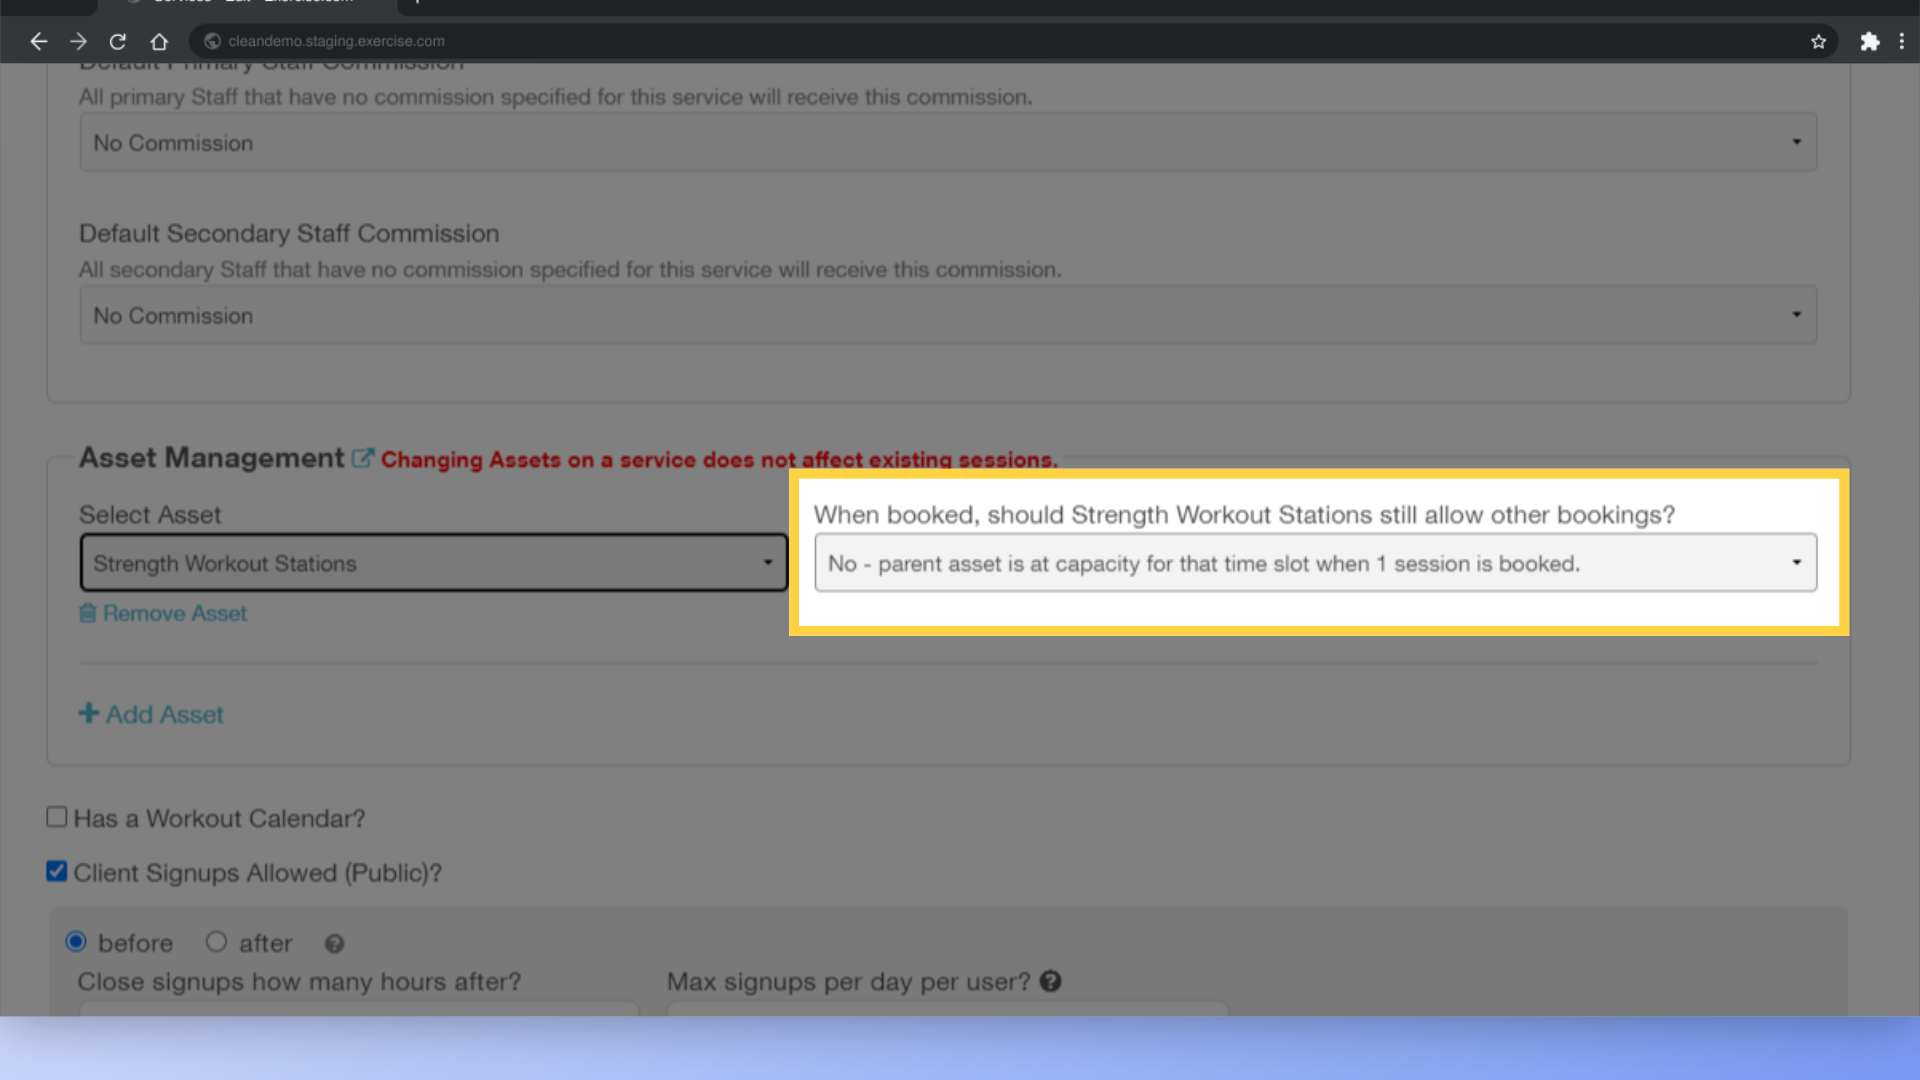
Task: Click the back navigation arrow icon
Action: coord(38,40)
